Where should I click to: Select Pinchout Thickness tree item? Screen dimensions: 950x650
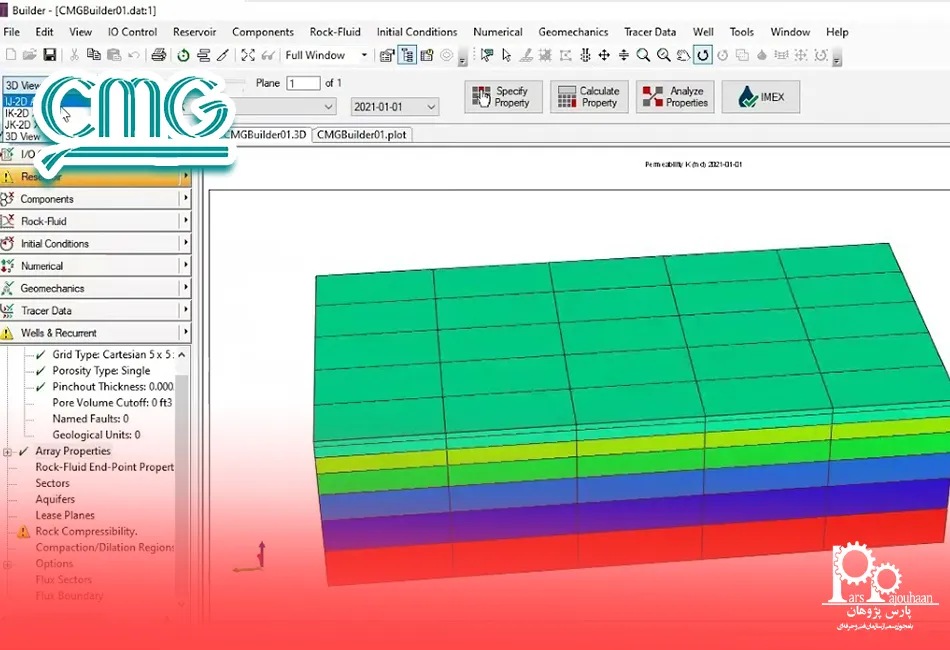coord(113,386)
